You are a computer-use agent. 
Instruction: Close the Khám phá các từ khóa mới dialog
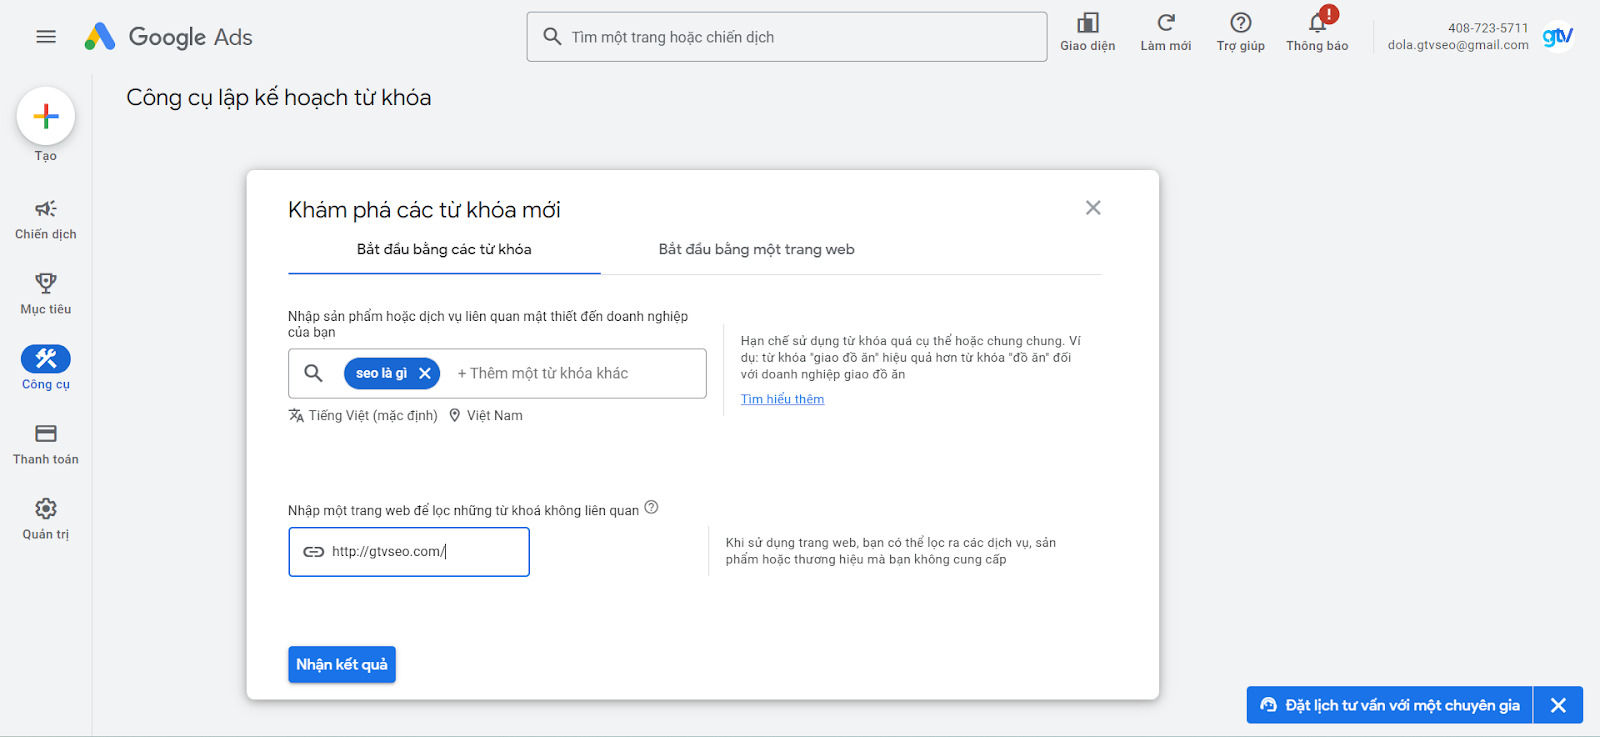tap(1093, 208)
